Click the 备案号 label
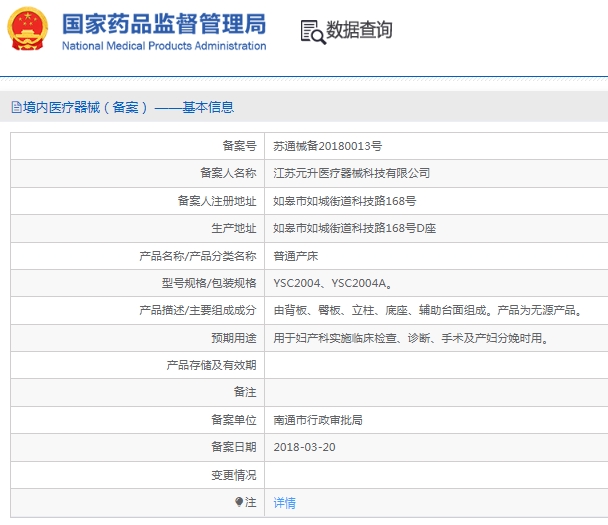The height and width of the screenshot is (525, 608). (239, 146)
